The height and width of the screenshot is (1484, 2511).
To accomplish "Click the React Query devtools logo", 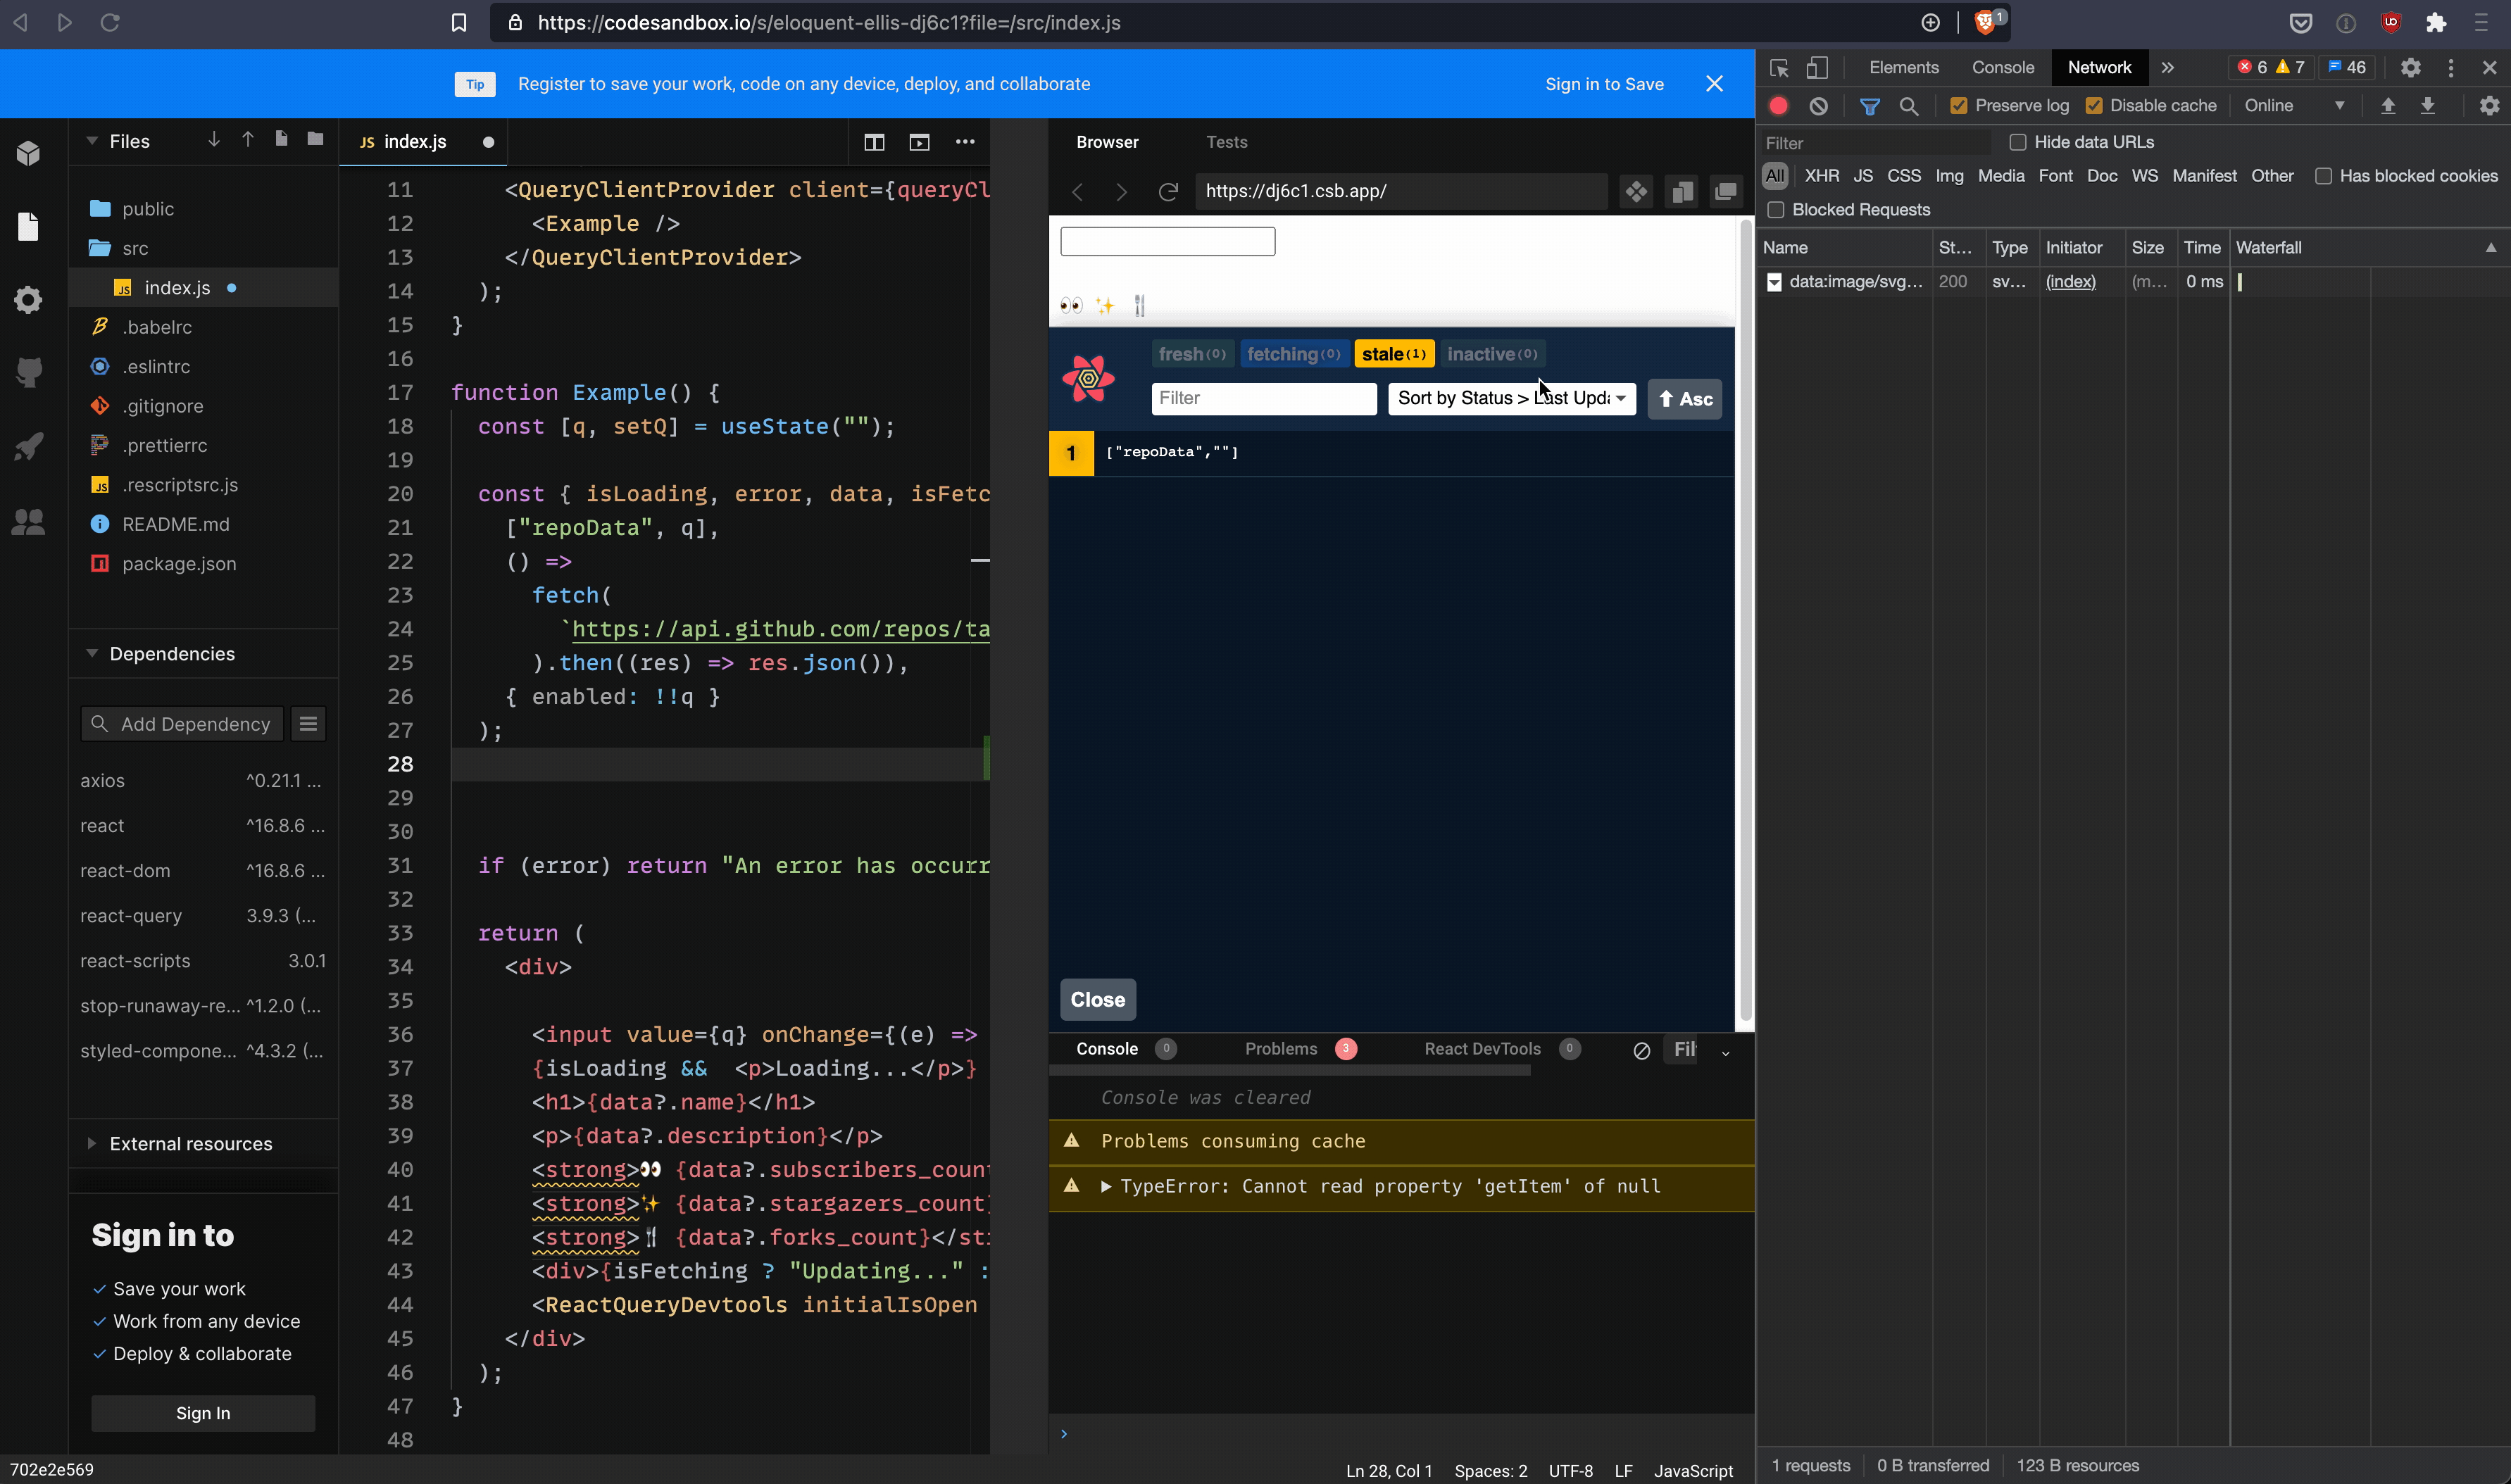I will pos(1088,378).
